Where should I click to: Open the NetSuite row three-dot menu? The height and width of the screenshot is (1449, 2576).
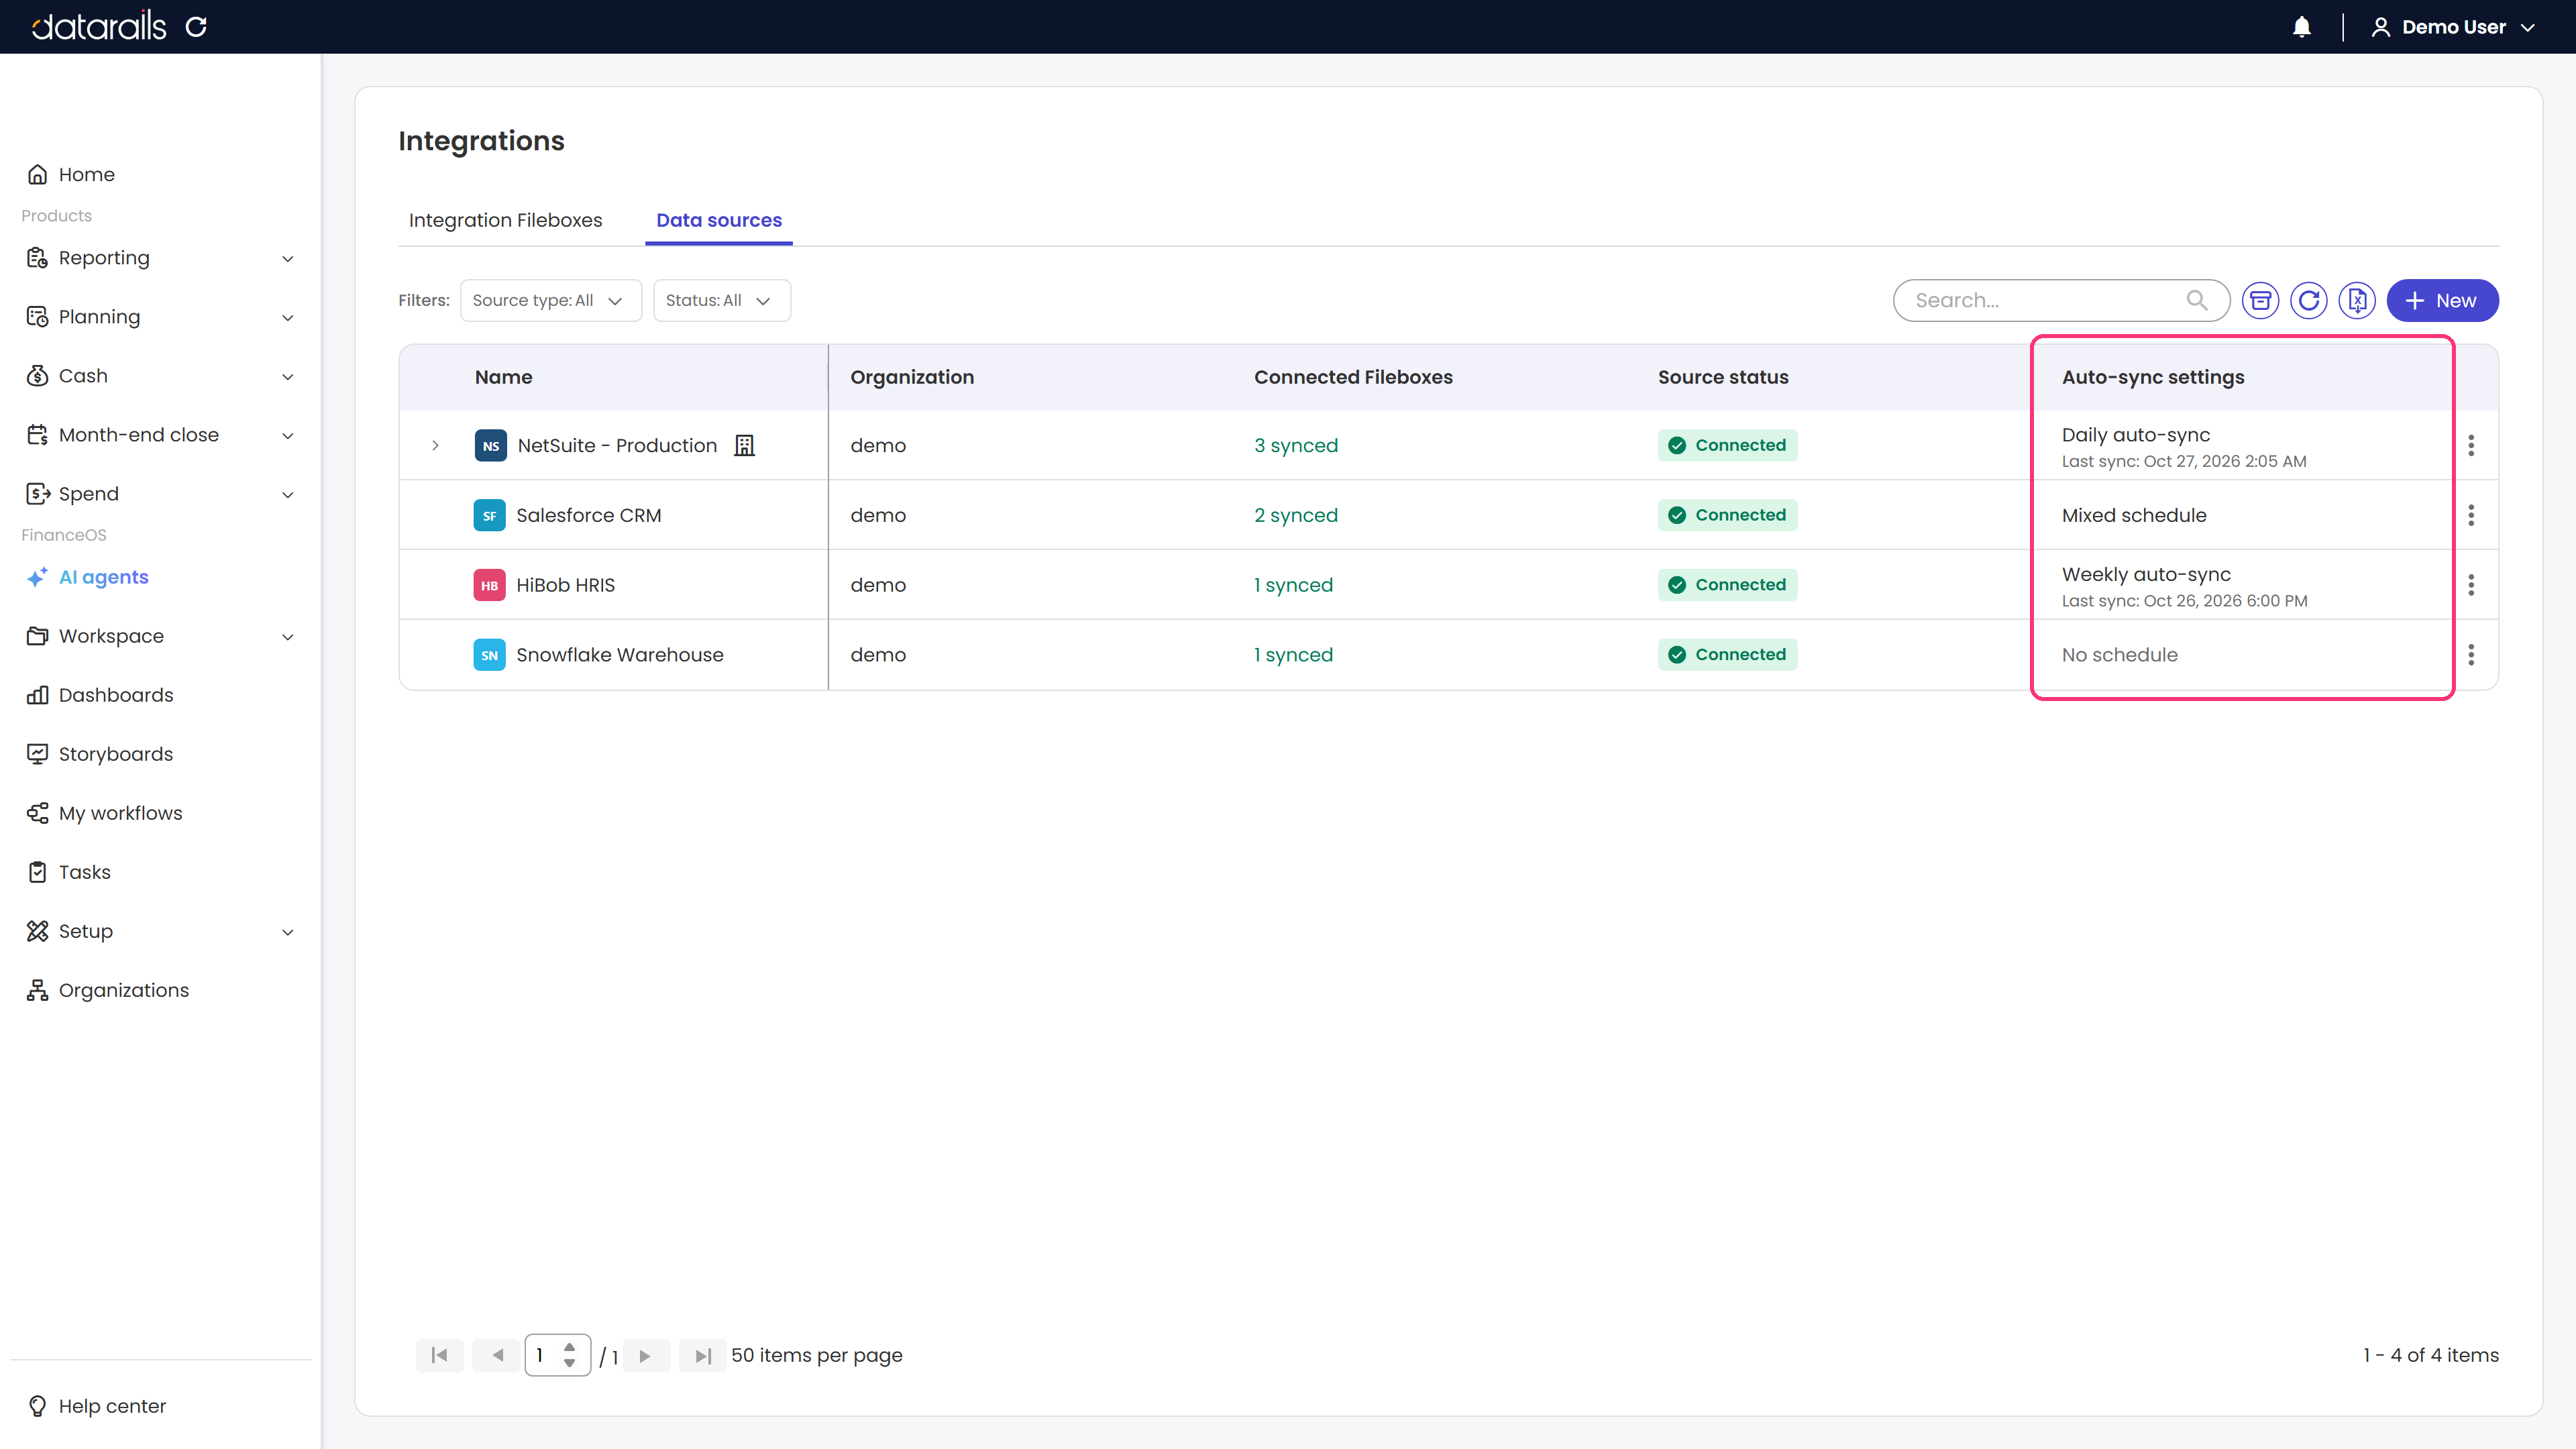2471,445
